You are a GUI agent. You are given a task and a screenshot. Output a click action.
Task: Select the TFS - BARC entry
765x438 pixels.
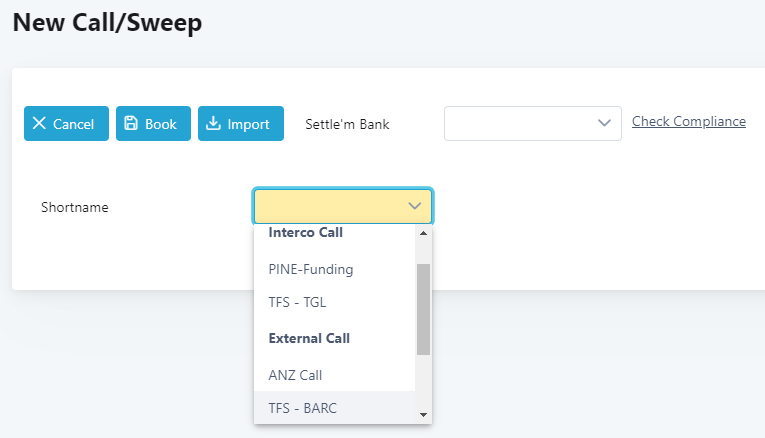[302, 407]
